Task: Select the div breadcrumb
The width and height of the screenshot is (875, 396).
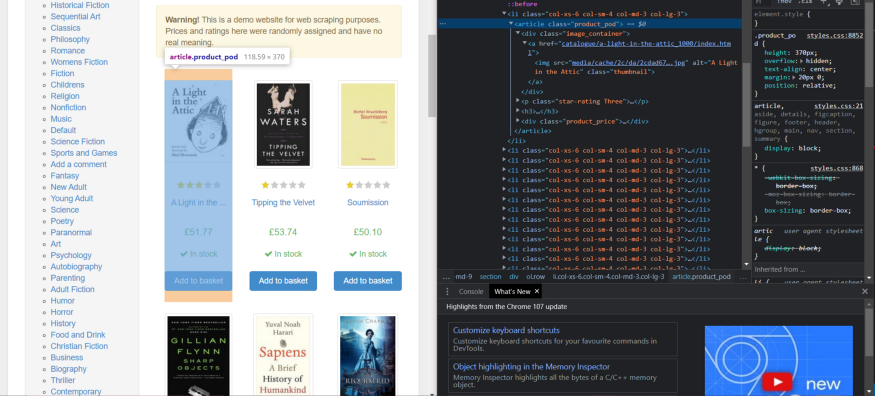Action: (513, 277)
